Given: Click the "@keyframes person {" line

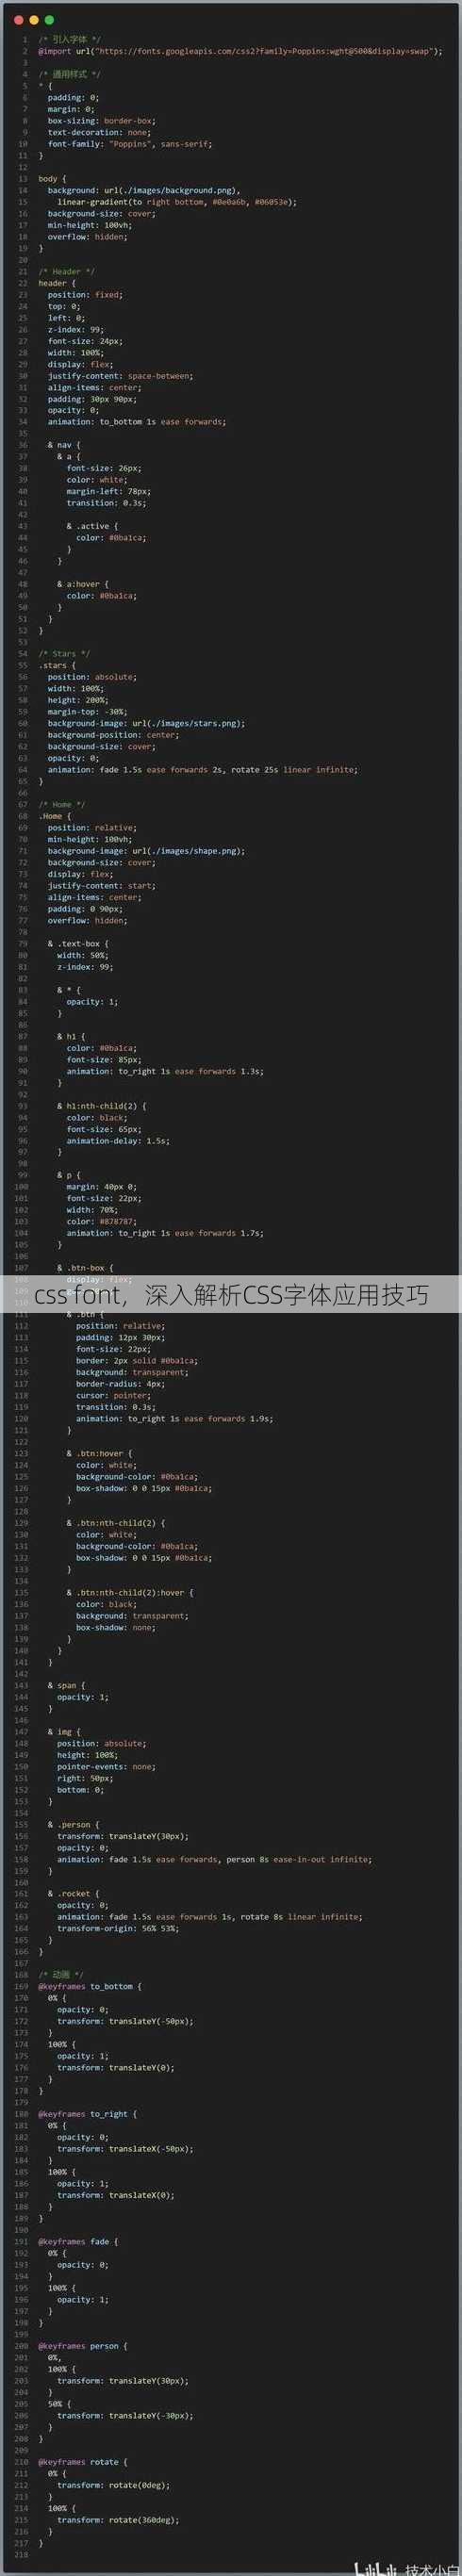Looking at the screenshot, I should pyautogui.click(x=83, y=2346).
